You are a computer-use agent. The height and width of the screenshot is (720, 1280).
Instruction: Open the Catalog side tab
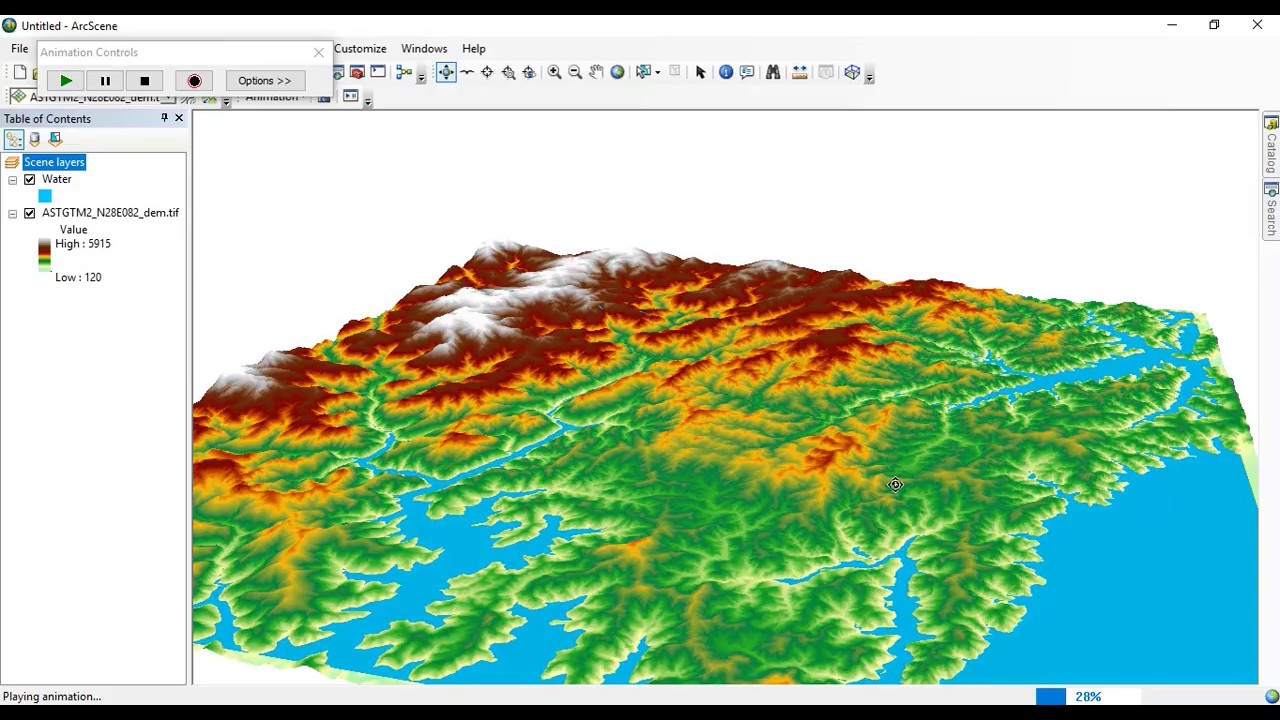1271,145
